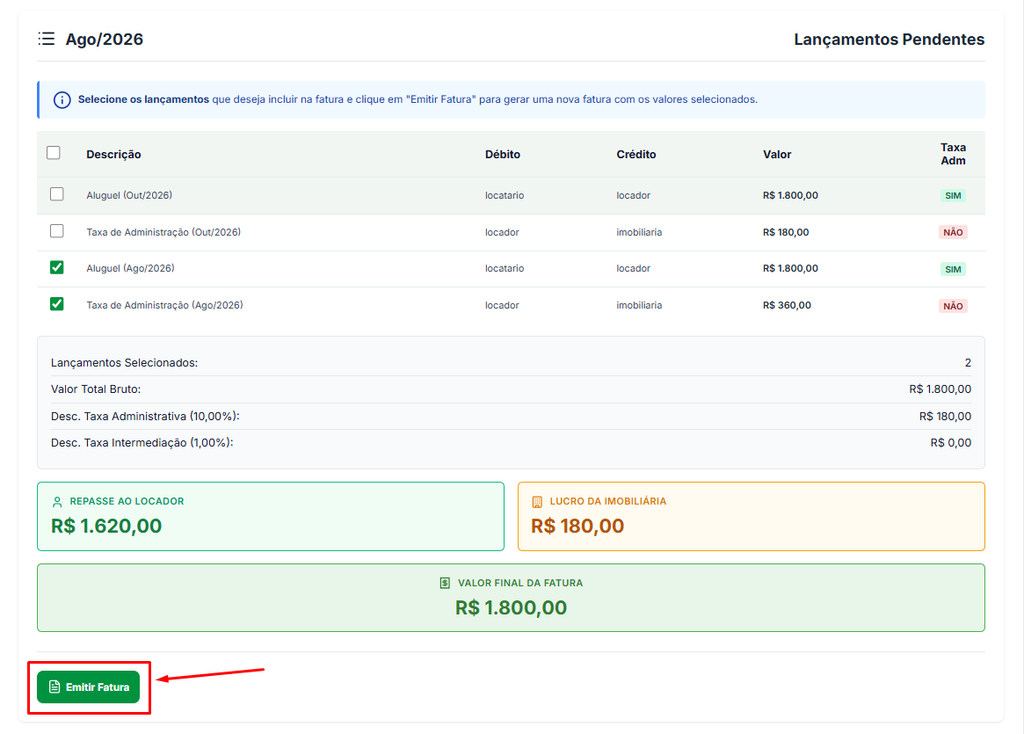Click the Aluguel (Out/2026) description text
Image resolution: width=1024 pixels, height=734 pixels.
(129, 195)
